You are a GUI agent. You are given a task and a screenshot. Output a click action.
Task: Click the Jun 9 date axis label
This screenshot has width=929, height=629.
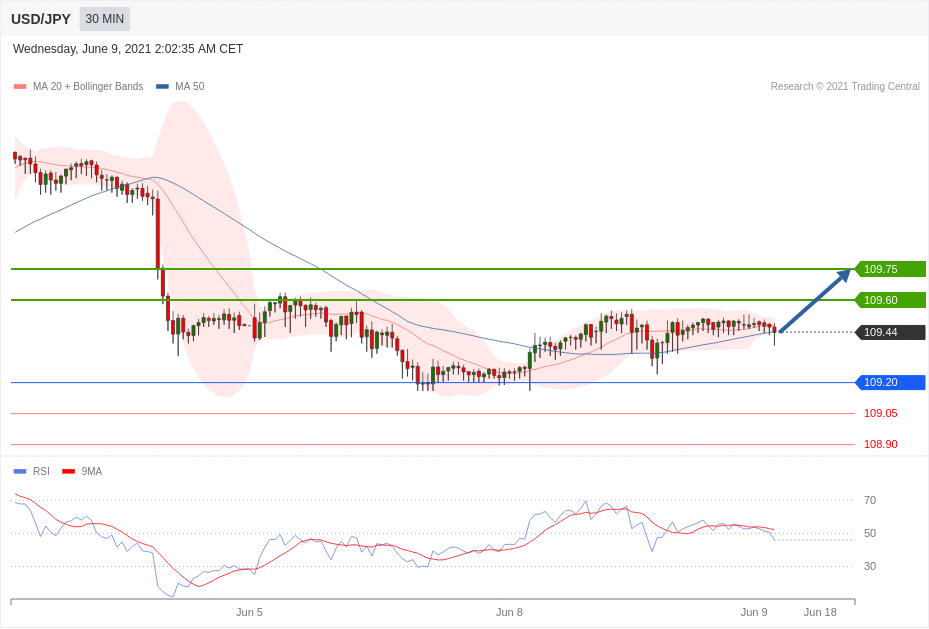coord(754,612)
